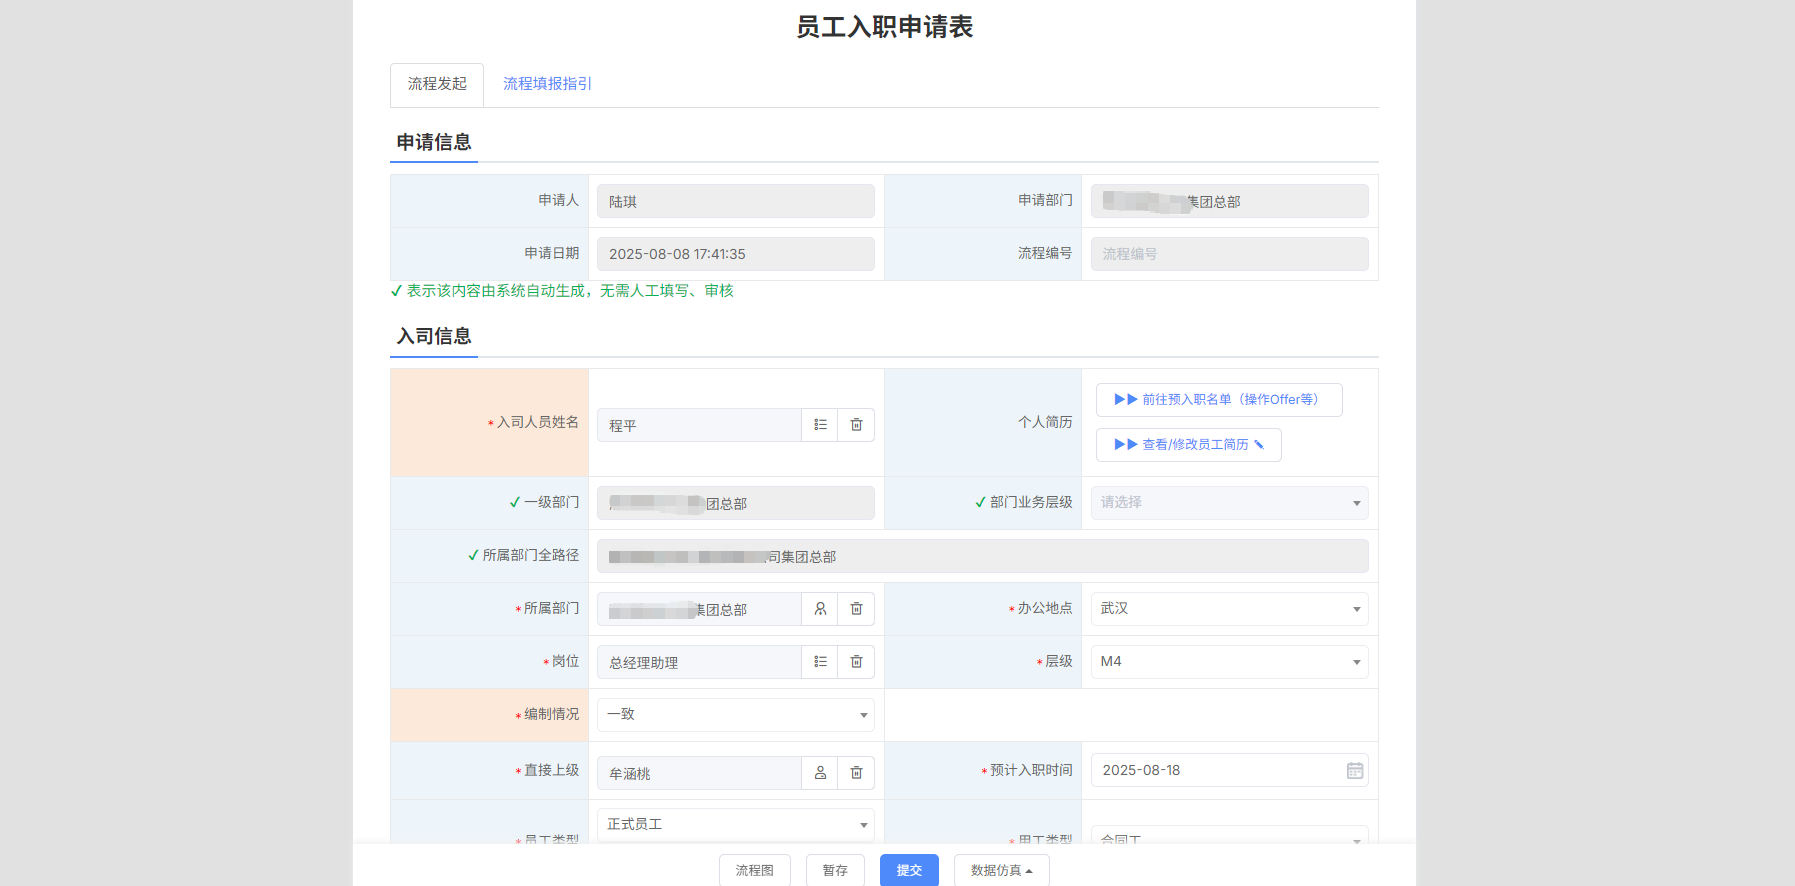The height and width of the screenshot is (886, 1795).
Task: Delete 程平 with the trash icon
Action: point(856,425)
